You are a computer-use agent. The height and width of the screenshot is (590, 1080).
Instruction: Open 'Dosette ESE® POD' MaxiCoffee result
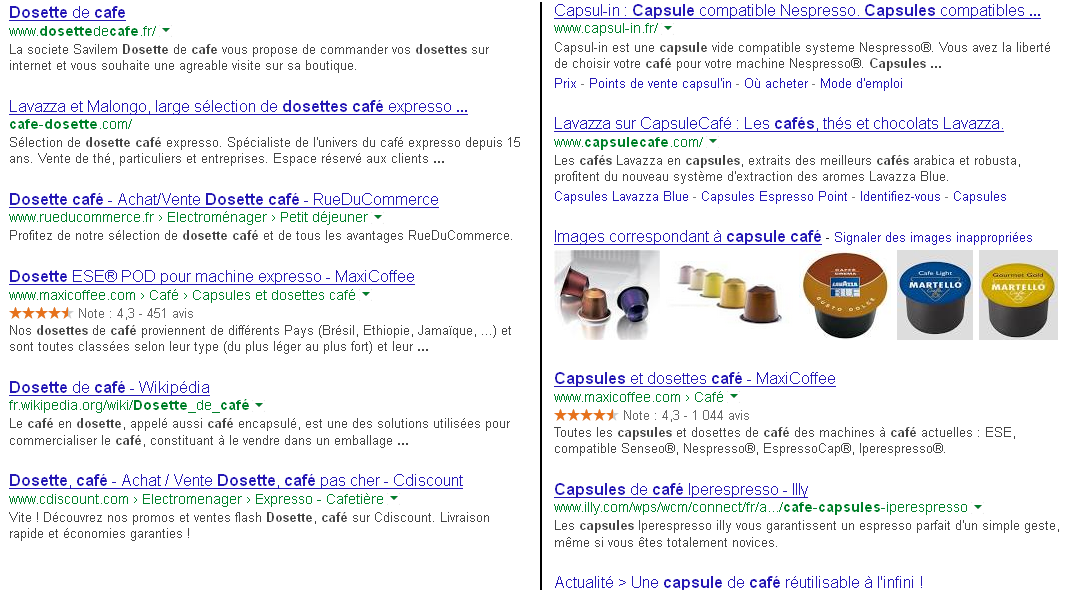(x=211, y=277)
